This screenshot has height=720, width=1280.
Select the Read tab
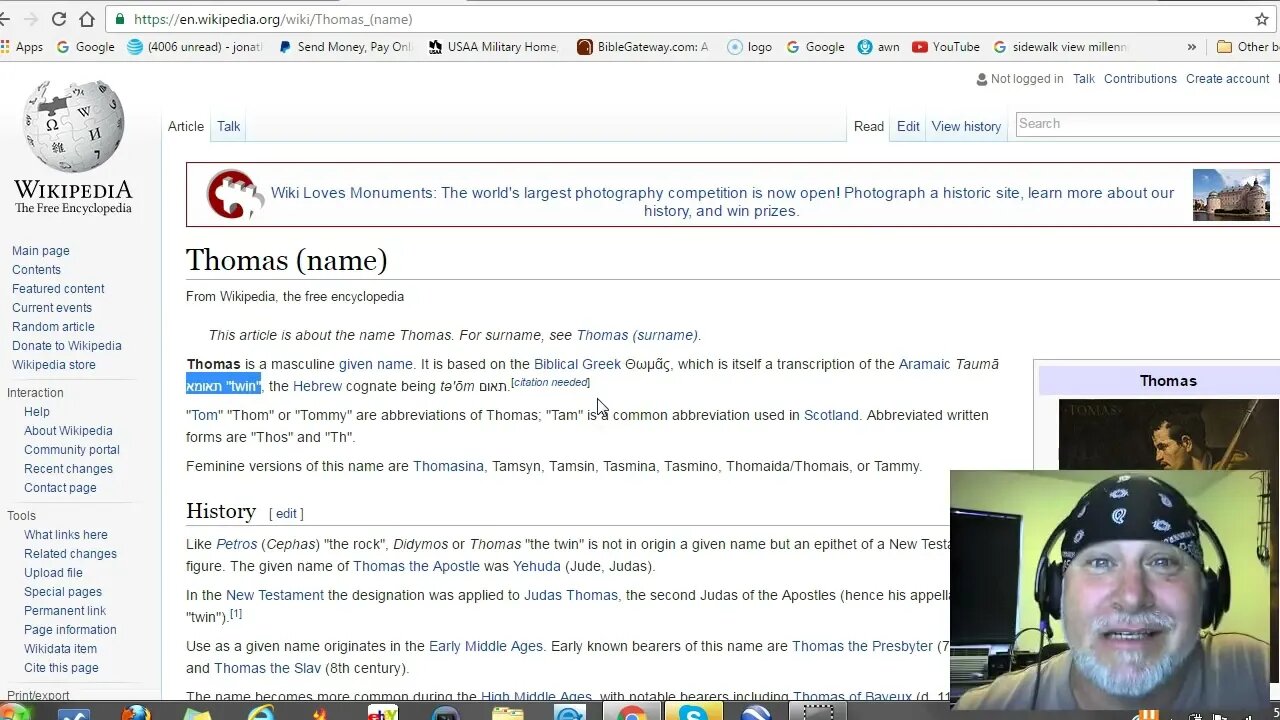pyautogui.click(x=869, y=126)
